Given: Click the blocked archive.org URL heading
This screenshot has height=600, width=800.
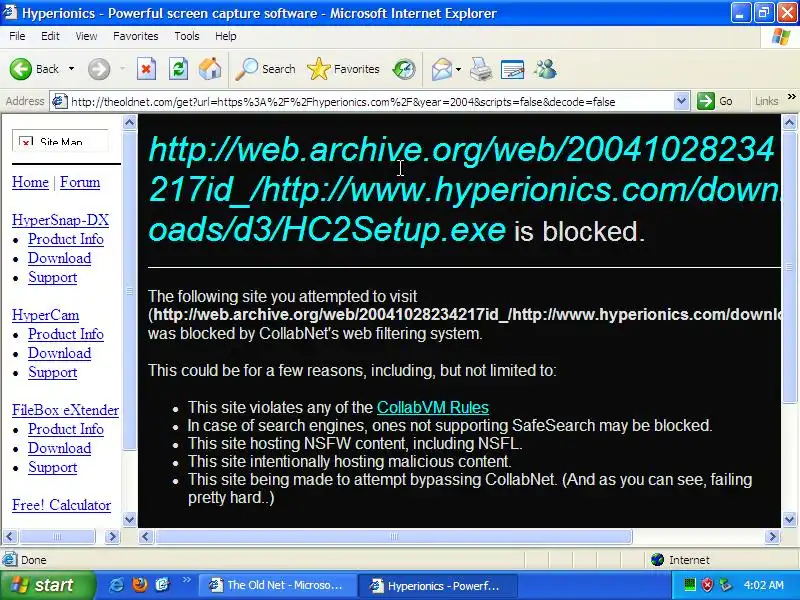Looking at the screenshot, I should pos(462,190).
